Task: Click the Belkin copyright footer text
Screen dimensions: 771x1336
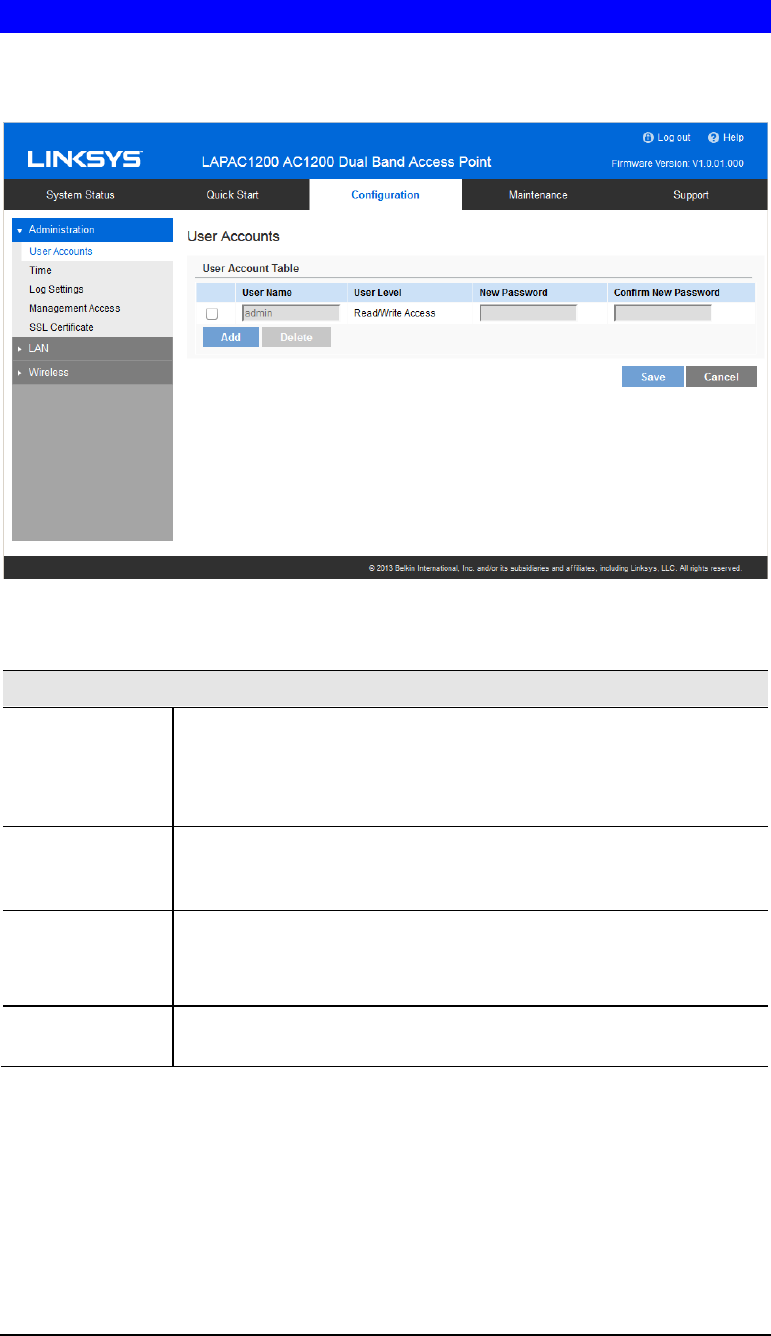Action: click(555, 568)
